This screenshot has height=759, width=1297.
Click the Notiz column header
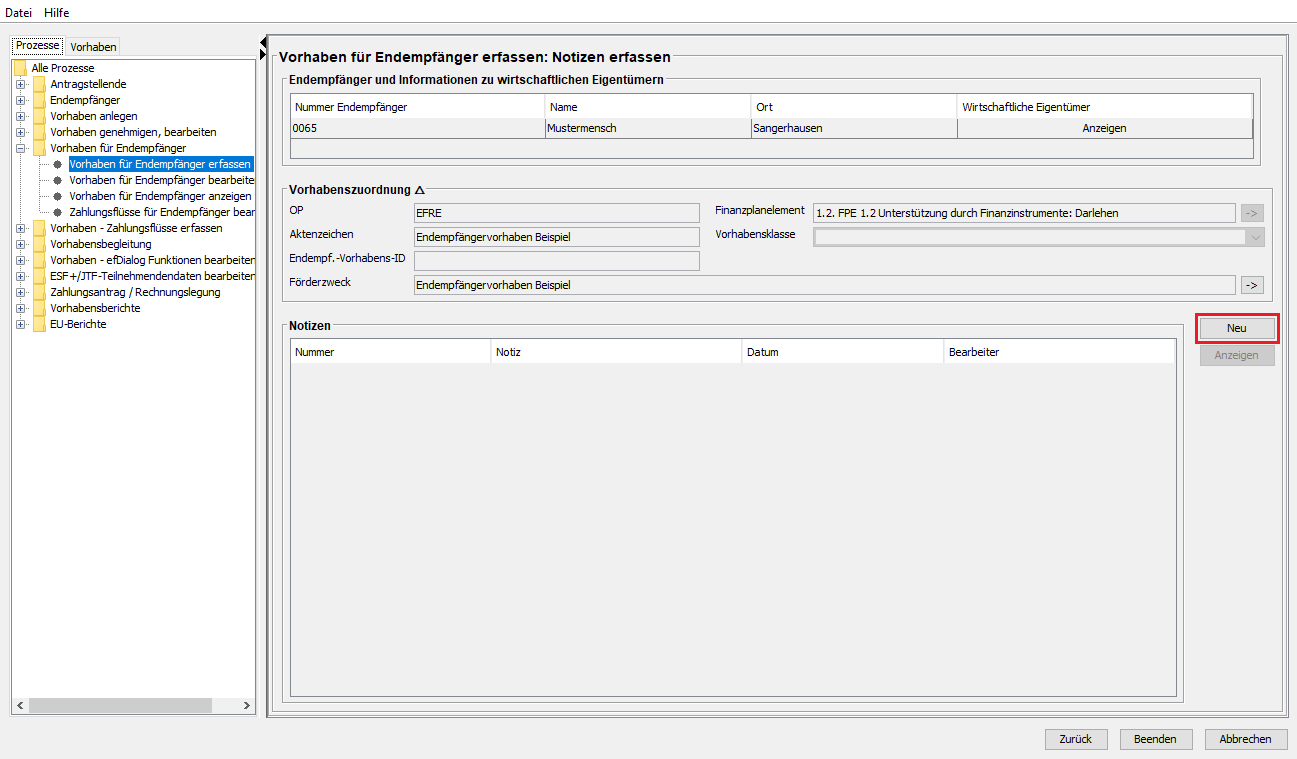[617, 352]
